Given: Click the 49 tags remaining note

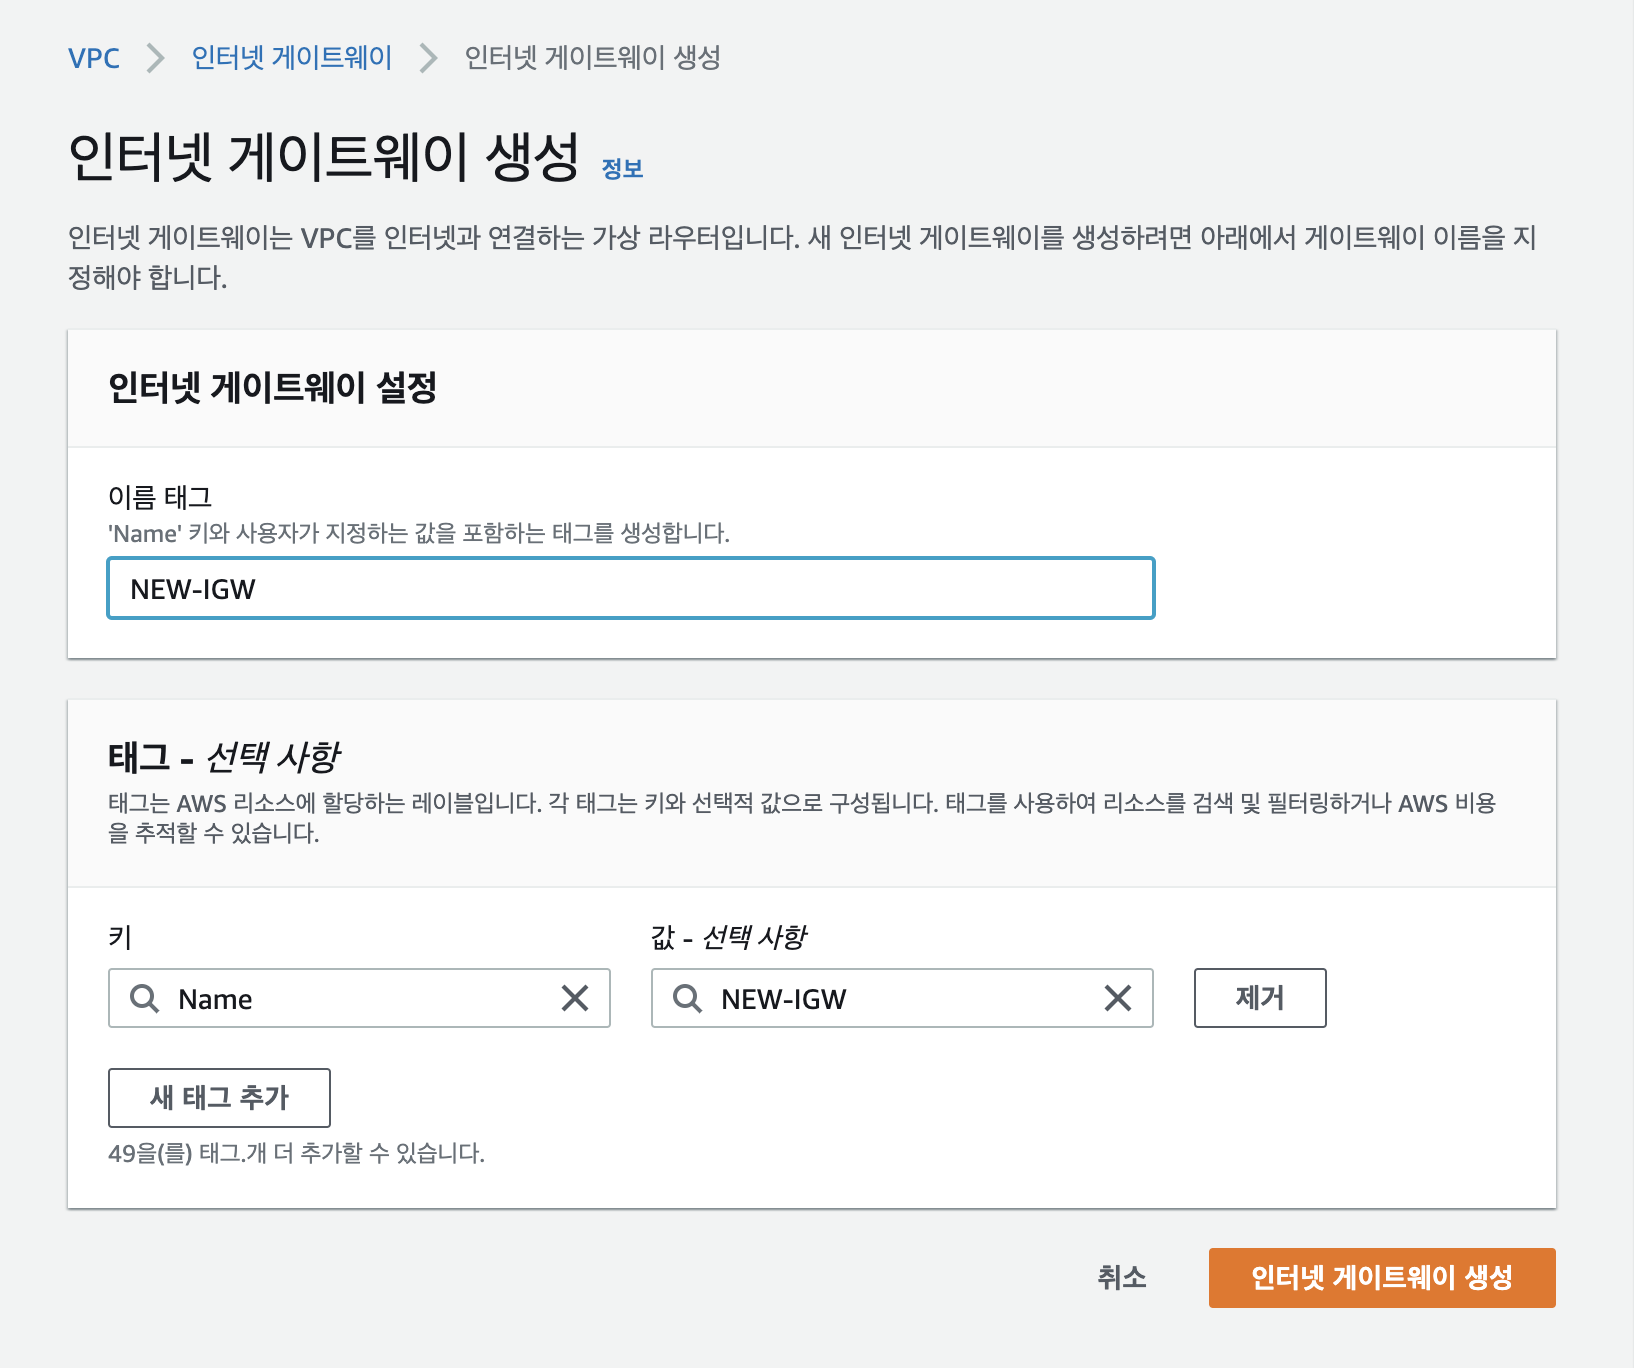Looking at the screenshot, I should (296, 1154).
